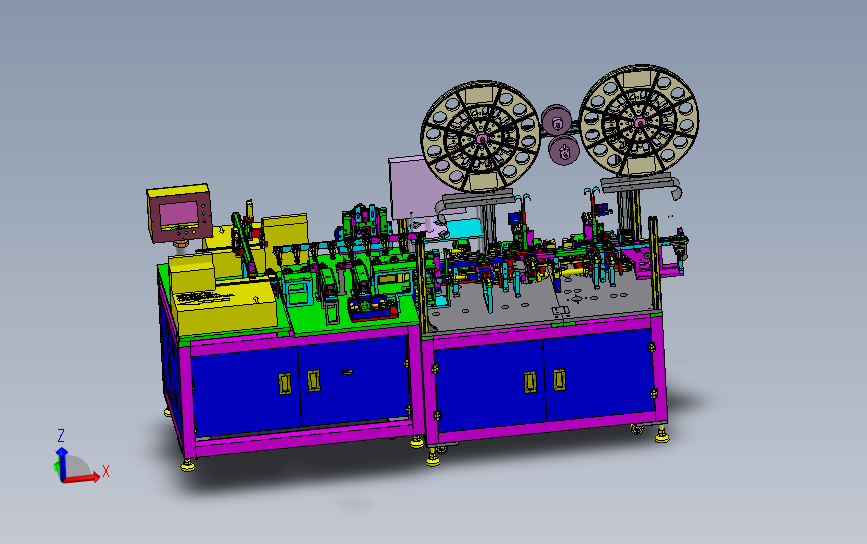
Task: Select the rightmost blue cabinet door
Action: coord(598,374)
